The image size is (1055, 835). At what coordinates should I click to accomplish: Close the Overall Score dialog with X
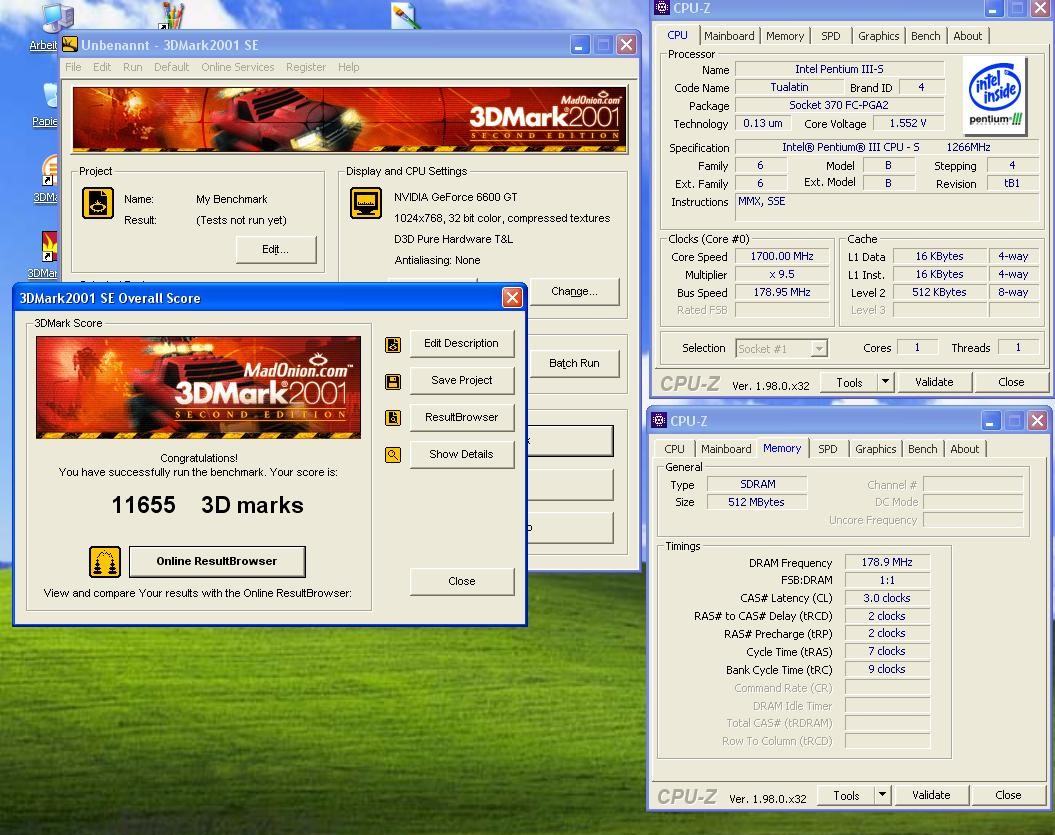[x=512, y=297]
